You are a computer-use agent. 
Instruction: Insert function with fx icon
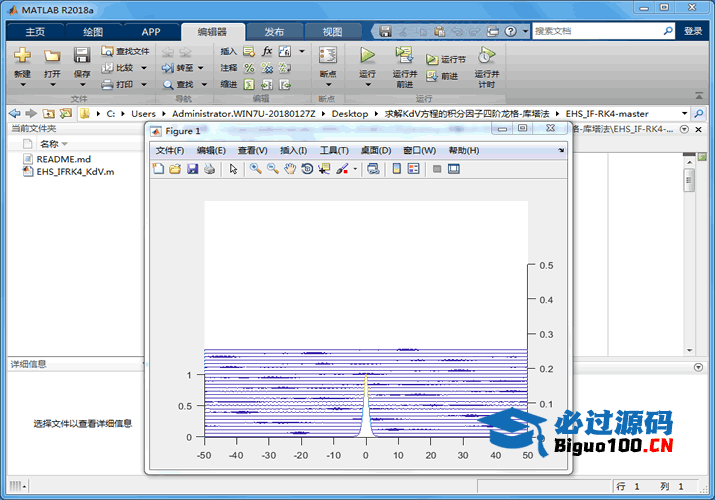point(267,51)
